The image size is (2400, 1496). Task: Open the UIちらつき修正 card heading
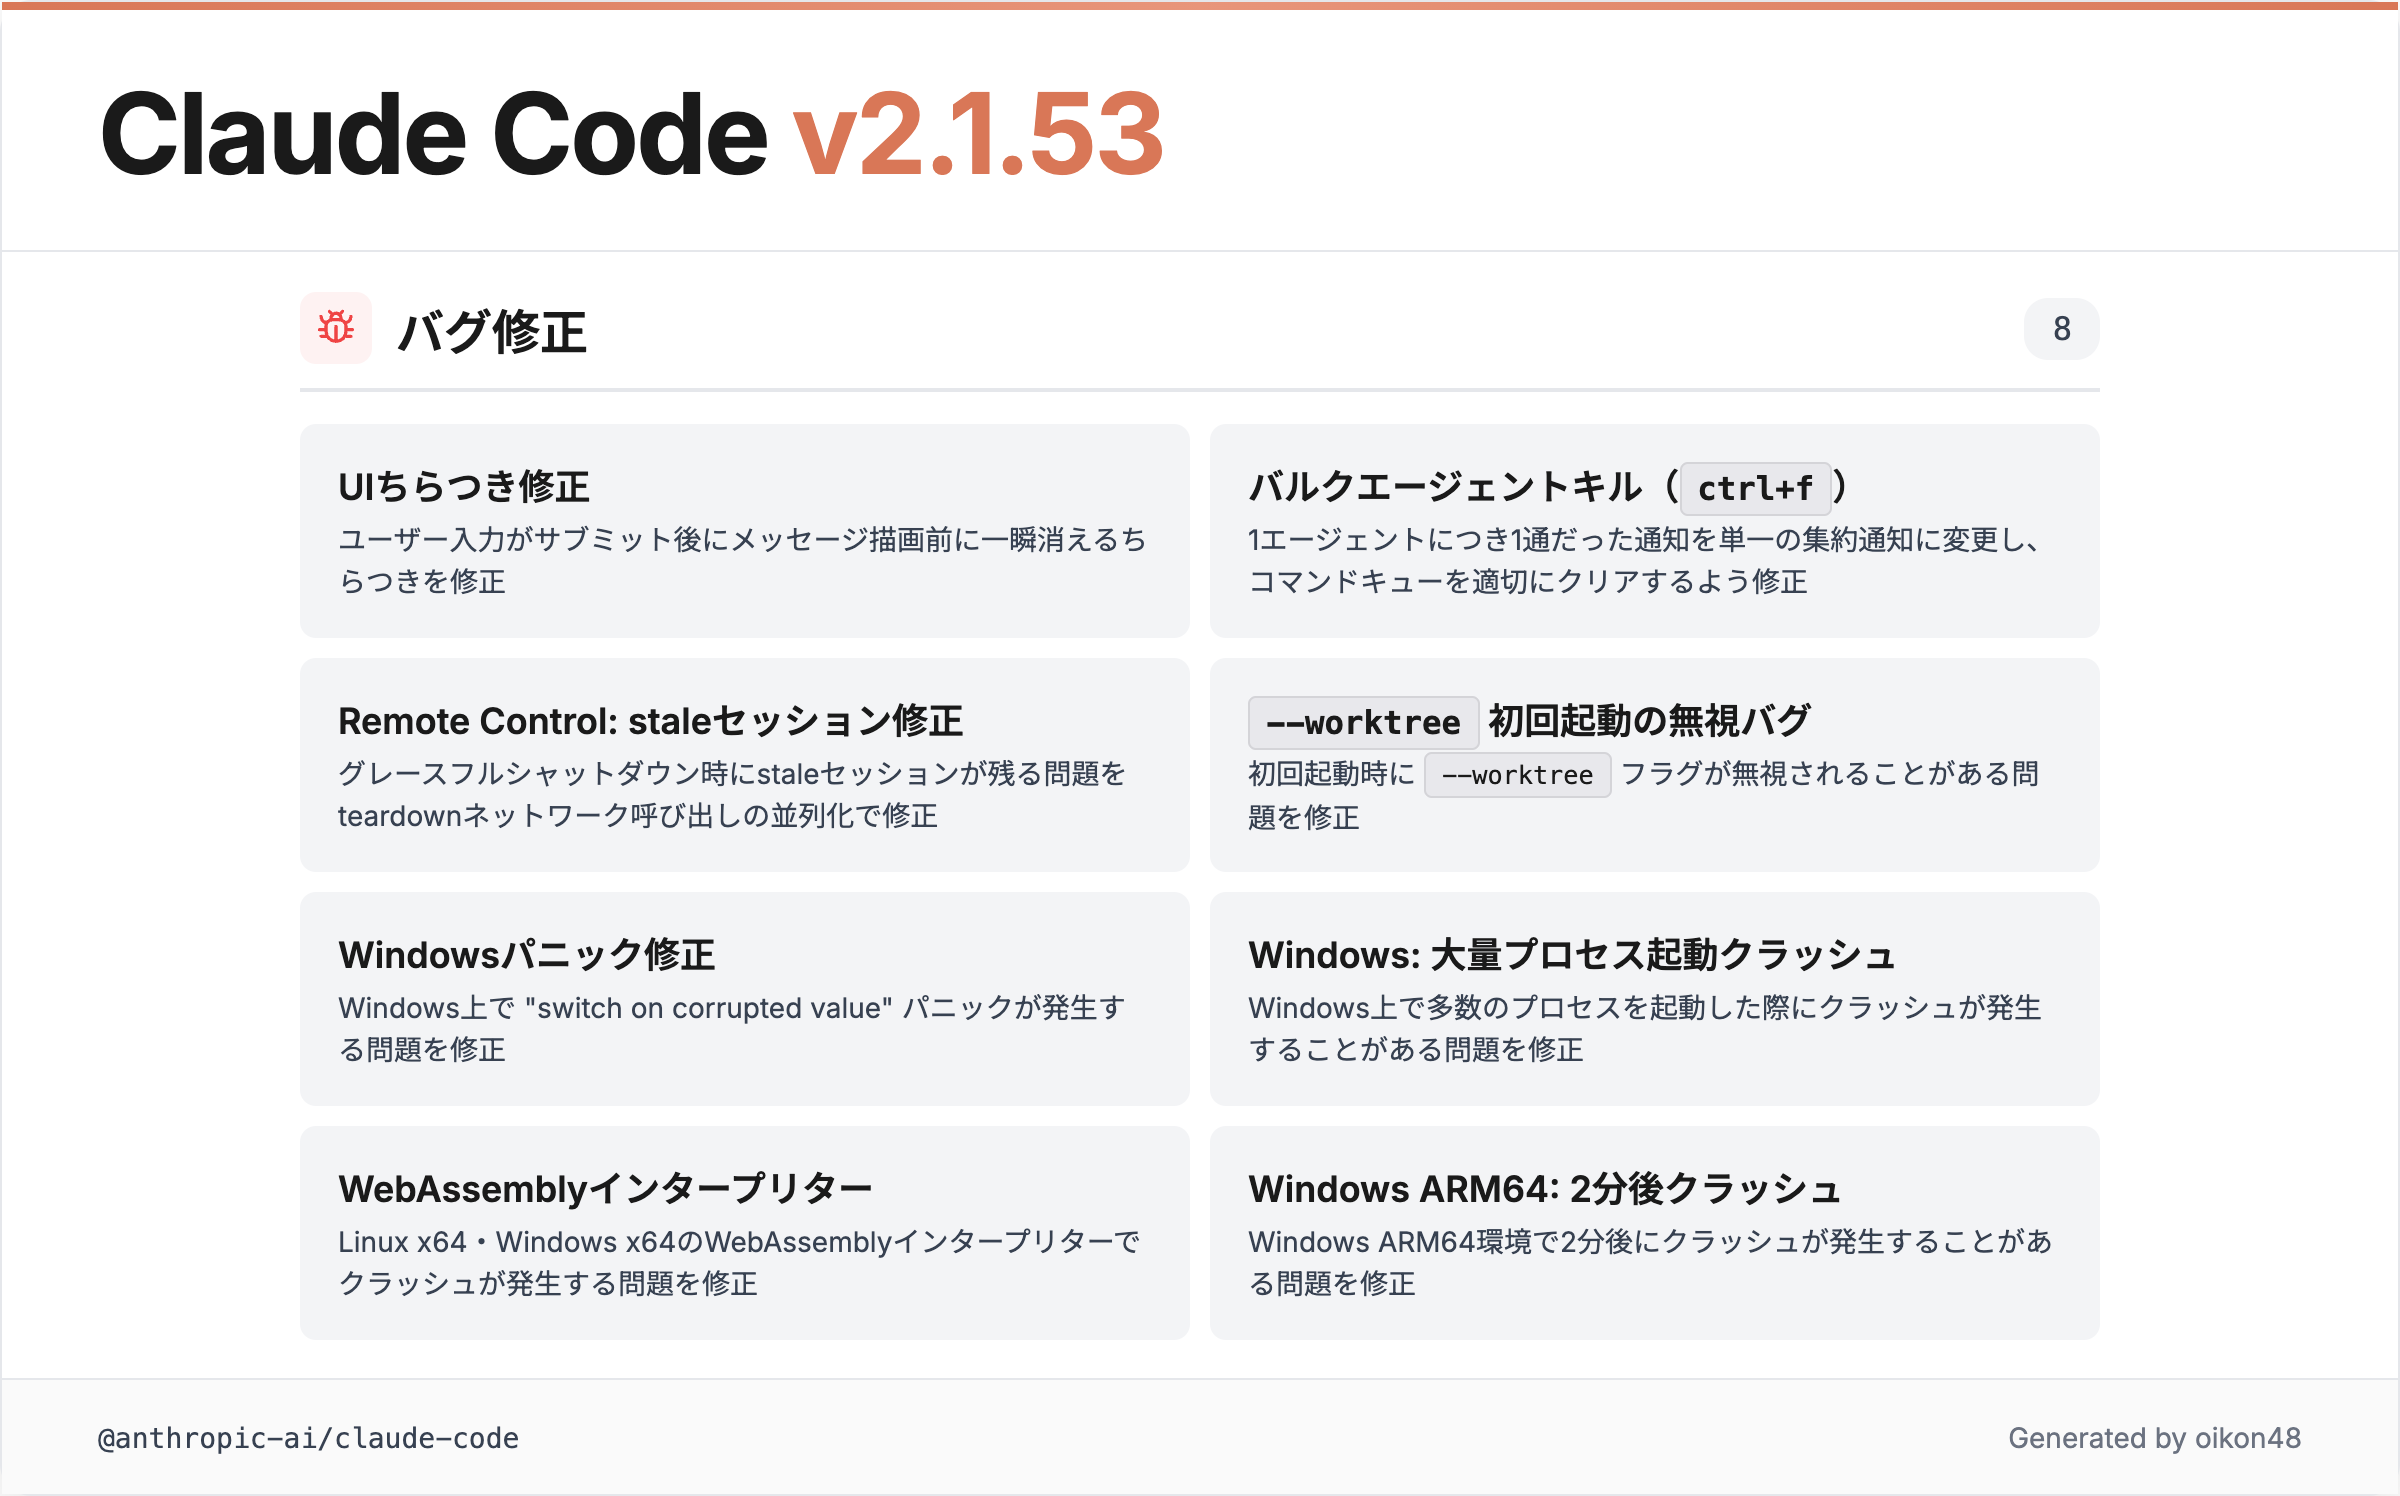[464, 487]
